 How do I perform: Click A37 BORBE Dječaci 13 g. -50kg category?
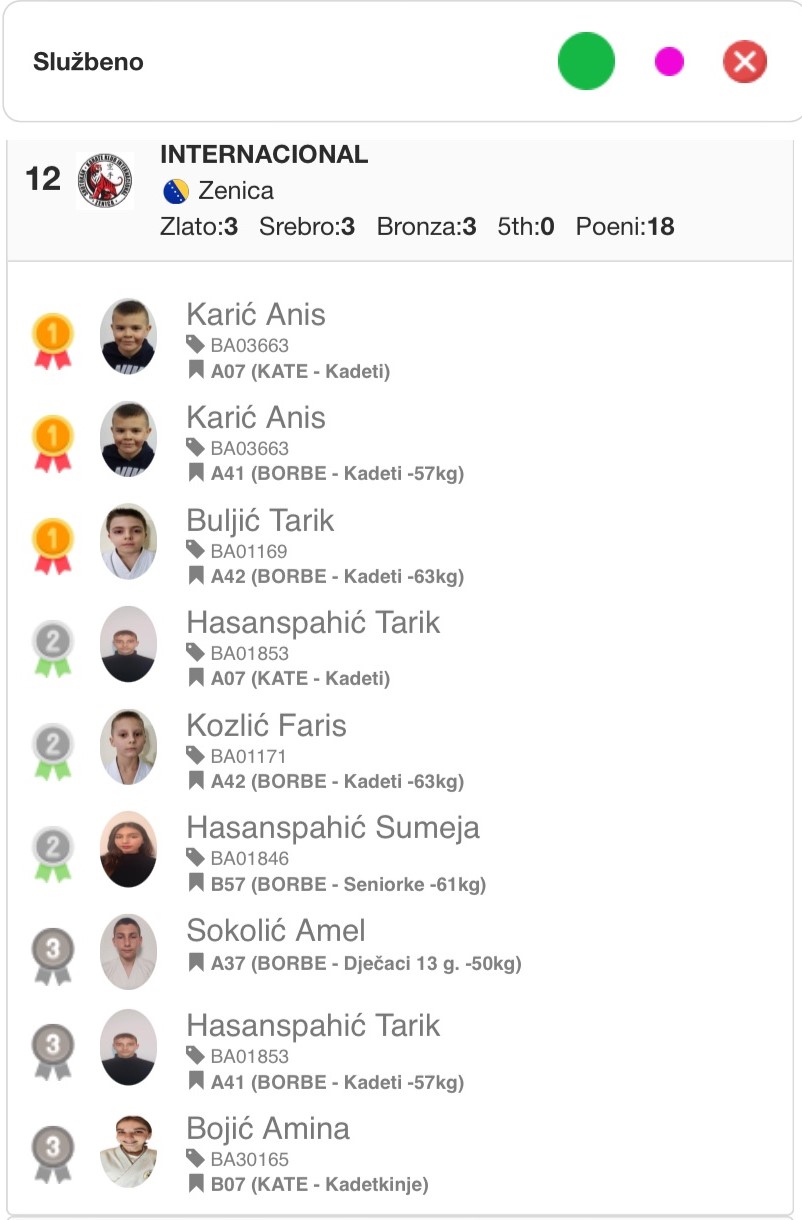(x=366, y=964)
